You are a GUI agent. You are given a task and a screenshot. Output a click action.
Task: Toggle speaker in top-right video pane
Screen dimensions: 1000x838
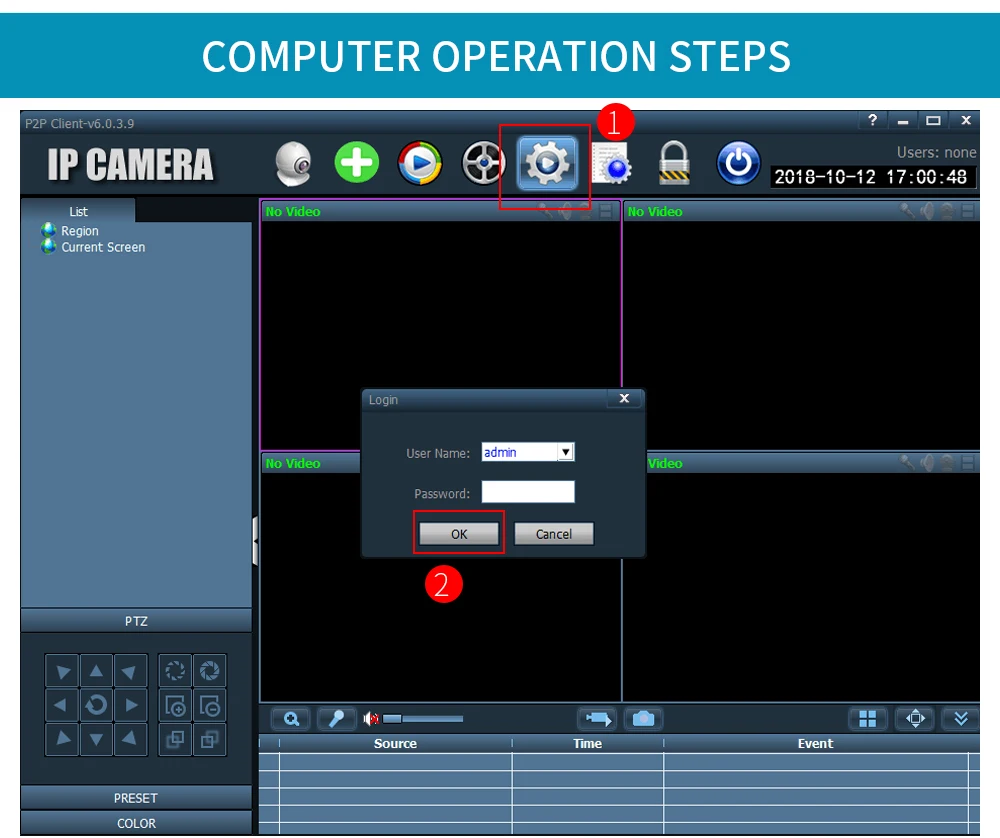tap(927, 210)
